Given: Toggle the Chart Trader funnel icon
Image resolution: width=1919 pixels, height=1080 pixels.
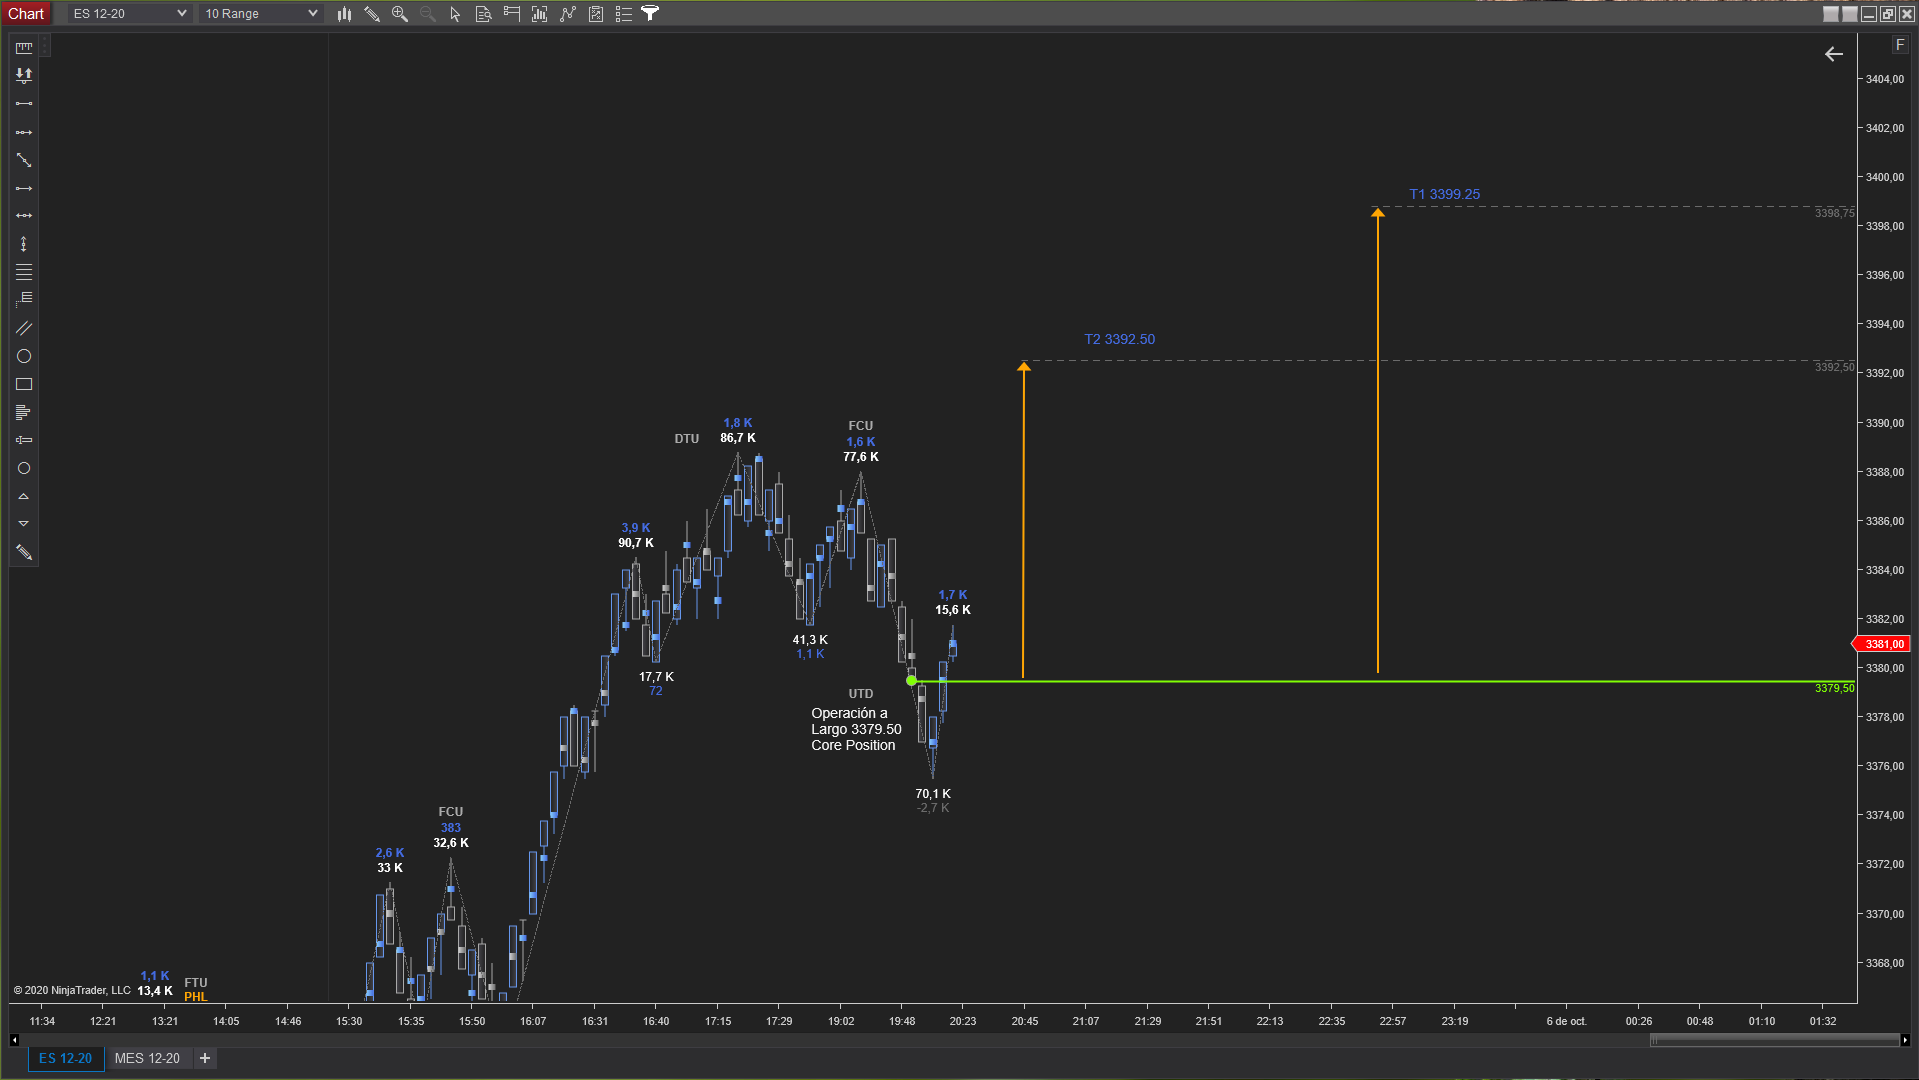Looking at the screenshot, I should coord(650,14).
